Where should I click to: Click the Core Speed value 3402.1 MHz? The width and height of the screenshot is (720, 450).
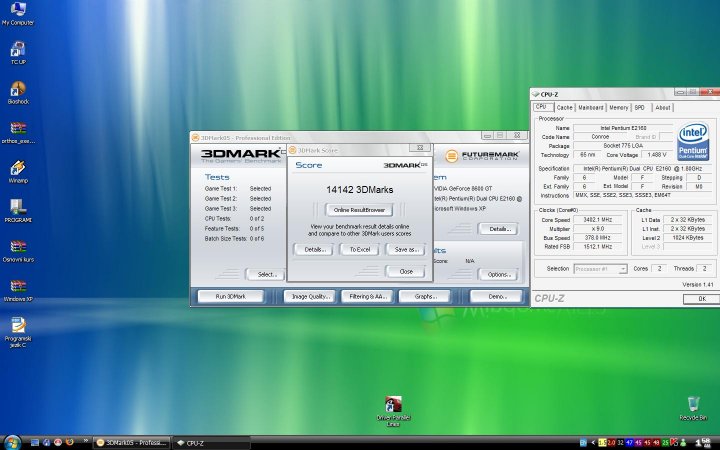coord(597,220)
